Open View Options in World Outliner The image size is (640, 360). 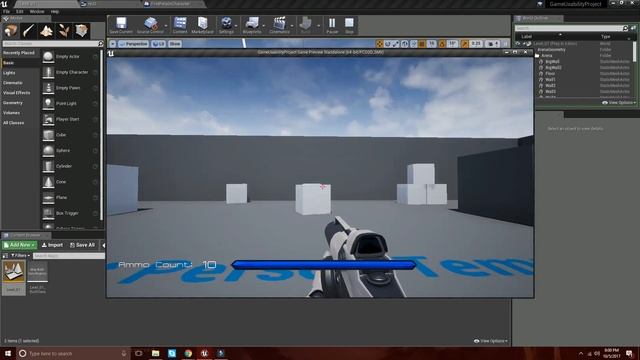coord(619,103)
